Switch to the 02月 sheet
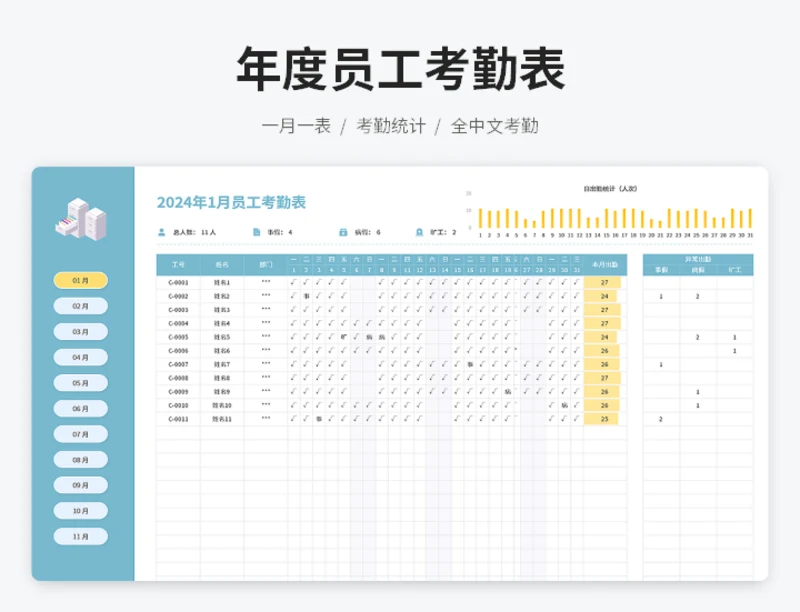 click(x=81, y=306)
